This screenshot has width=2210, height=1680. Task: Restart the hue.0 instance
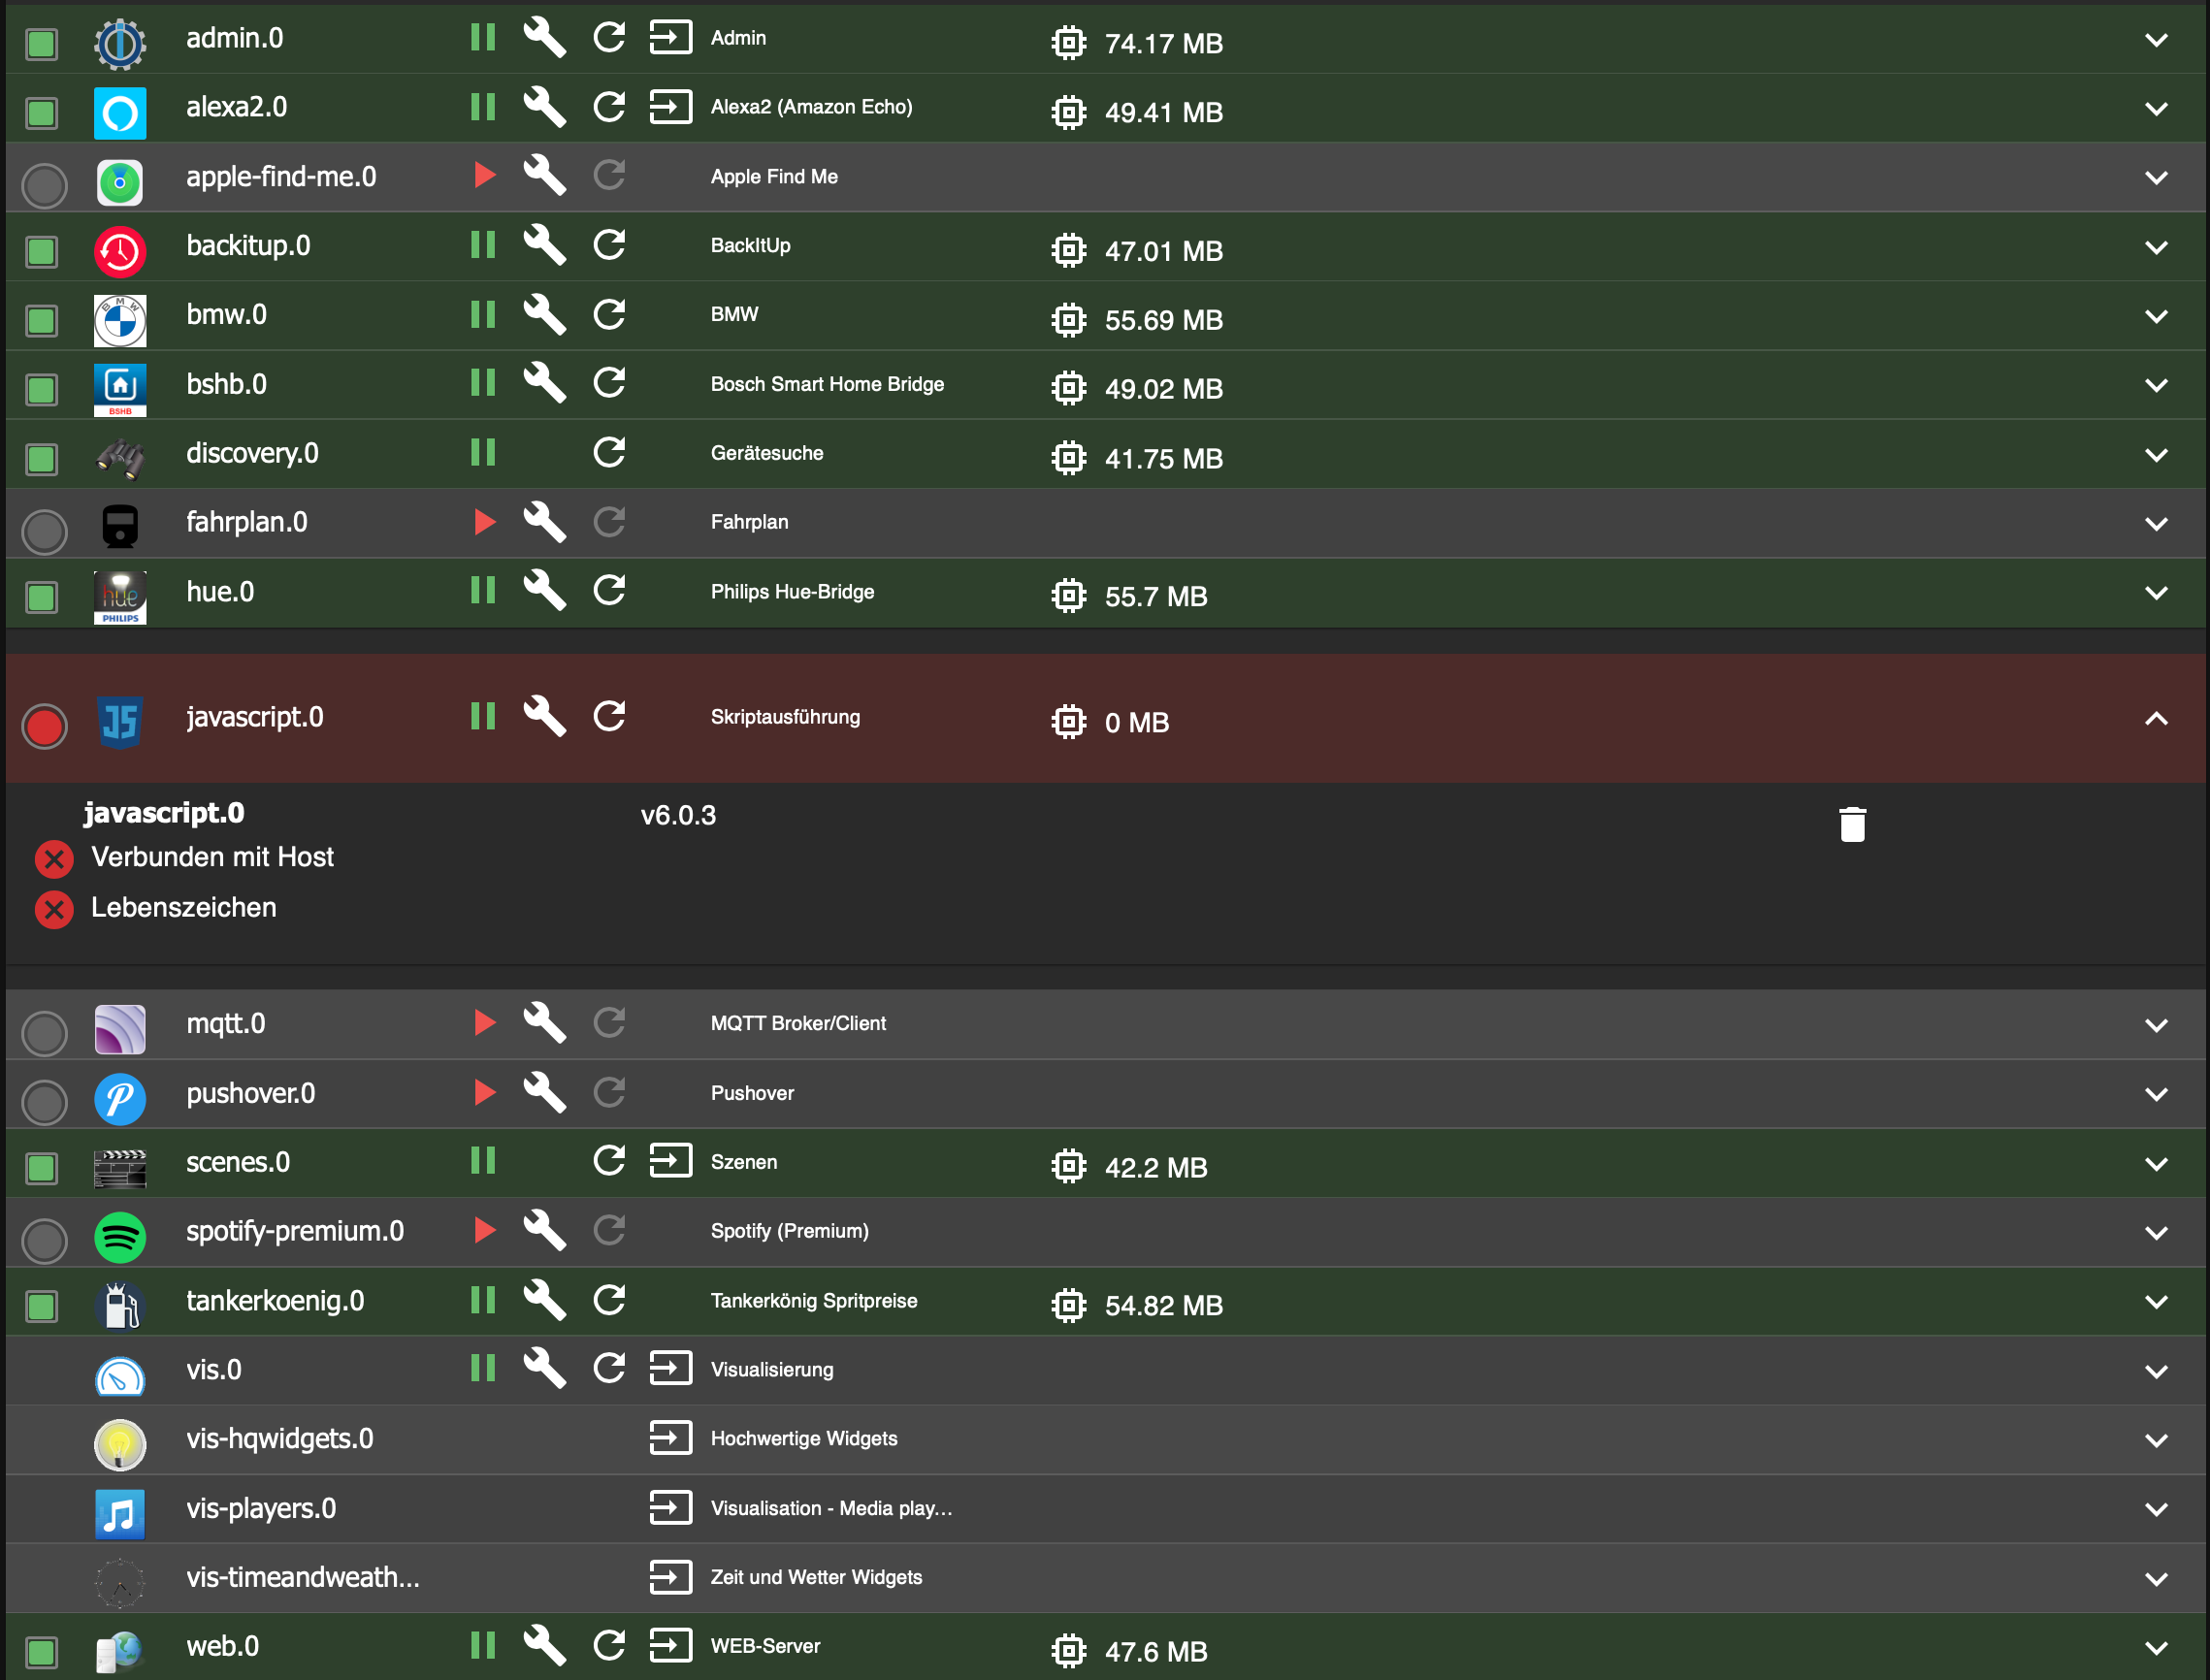click(x=609, y=590)
